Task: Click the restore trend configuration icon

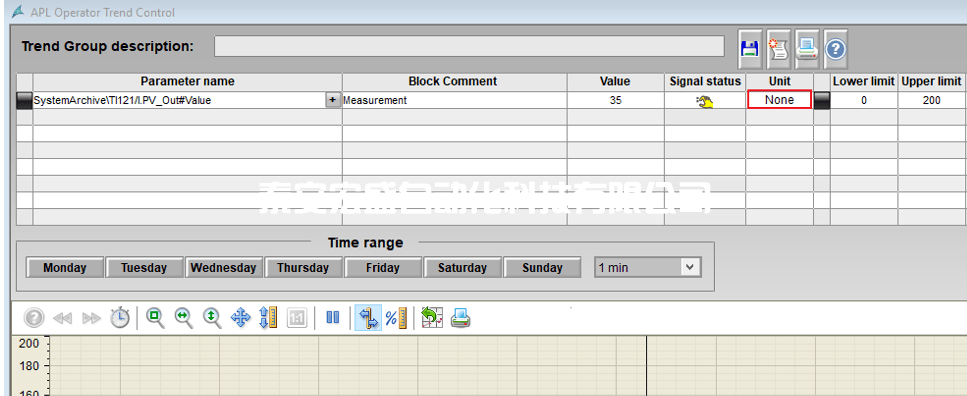Action: point(432,318)
